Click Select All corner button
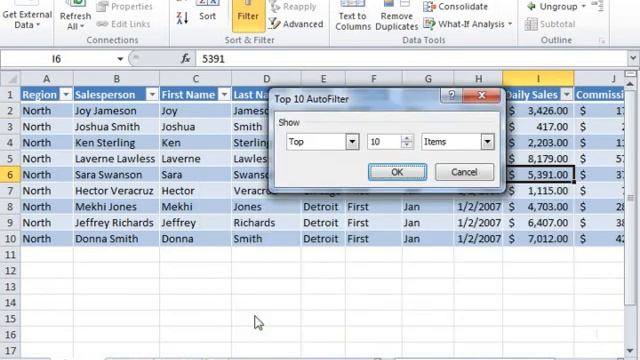 (10, 78)
